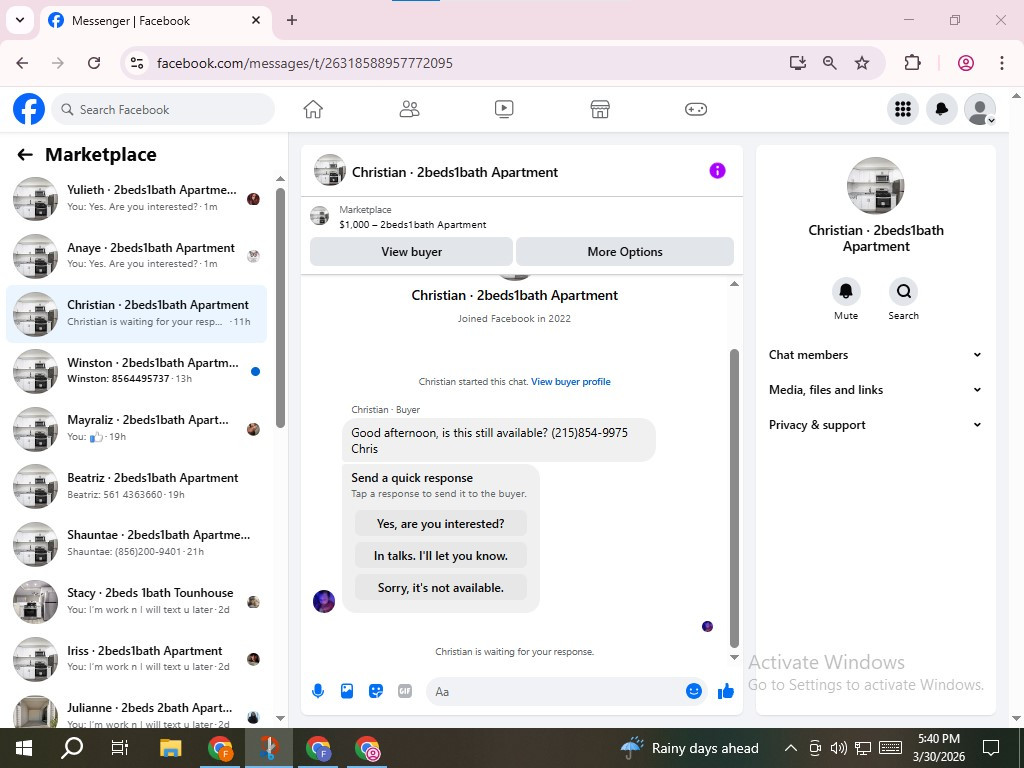Open Mayraliz apartment conversation
The image size is (1024, 768).
pos(136,428)
